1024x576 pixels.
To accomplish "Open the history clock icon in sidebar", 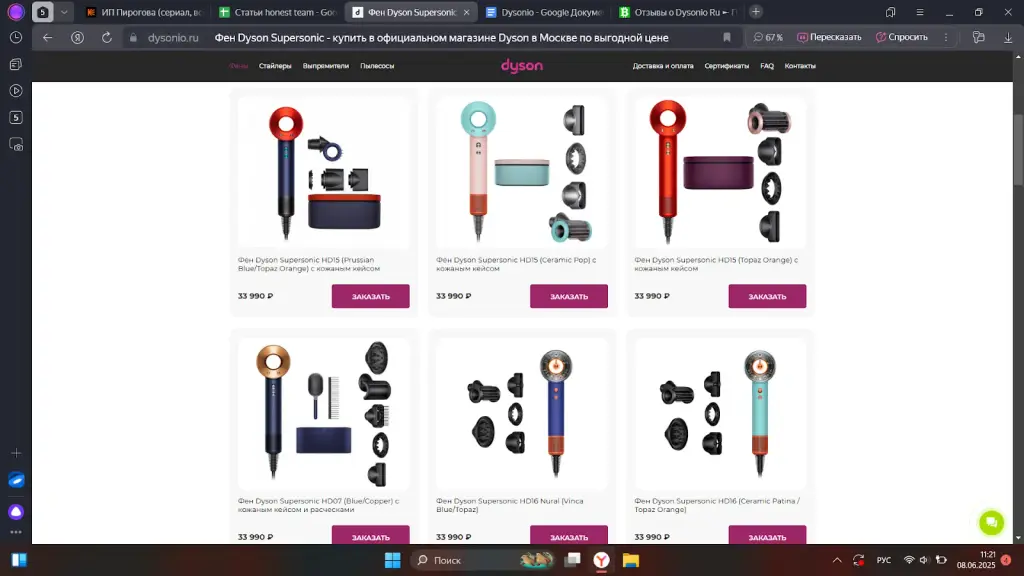I will point(16,38).
